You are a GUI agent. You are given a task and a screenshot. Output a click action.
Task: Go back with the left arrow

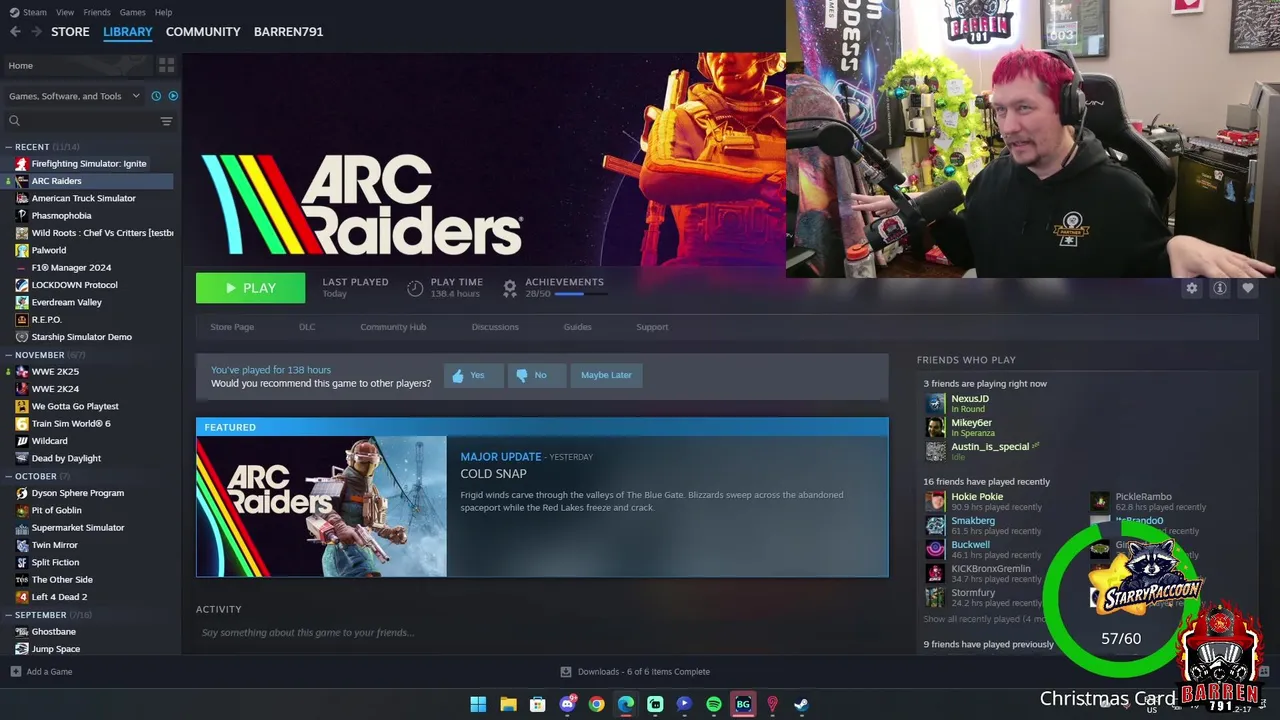point(15,32)
